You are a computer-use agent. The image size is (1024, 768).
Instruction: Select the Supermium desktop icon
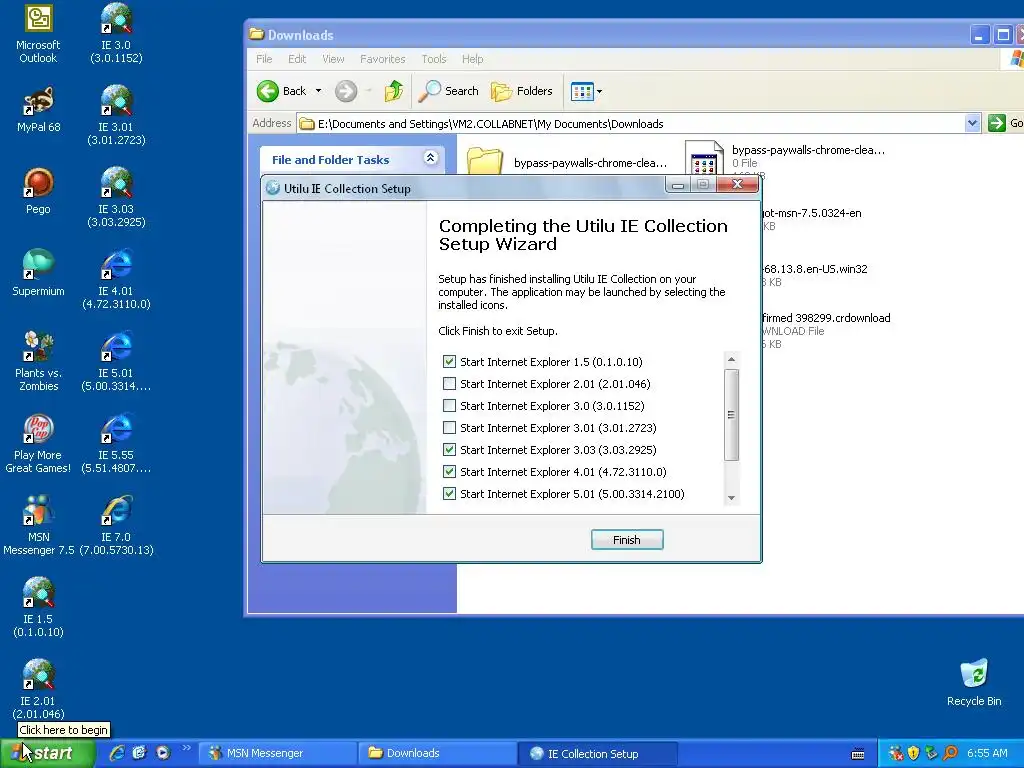coord(38,273)
